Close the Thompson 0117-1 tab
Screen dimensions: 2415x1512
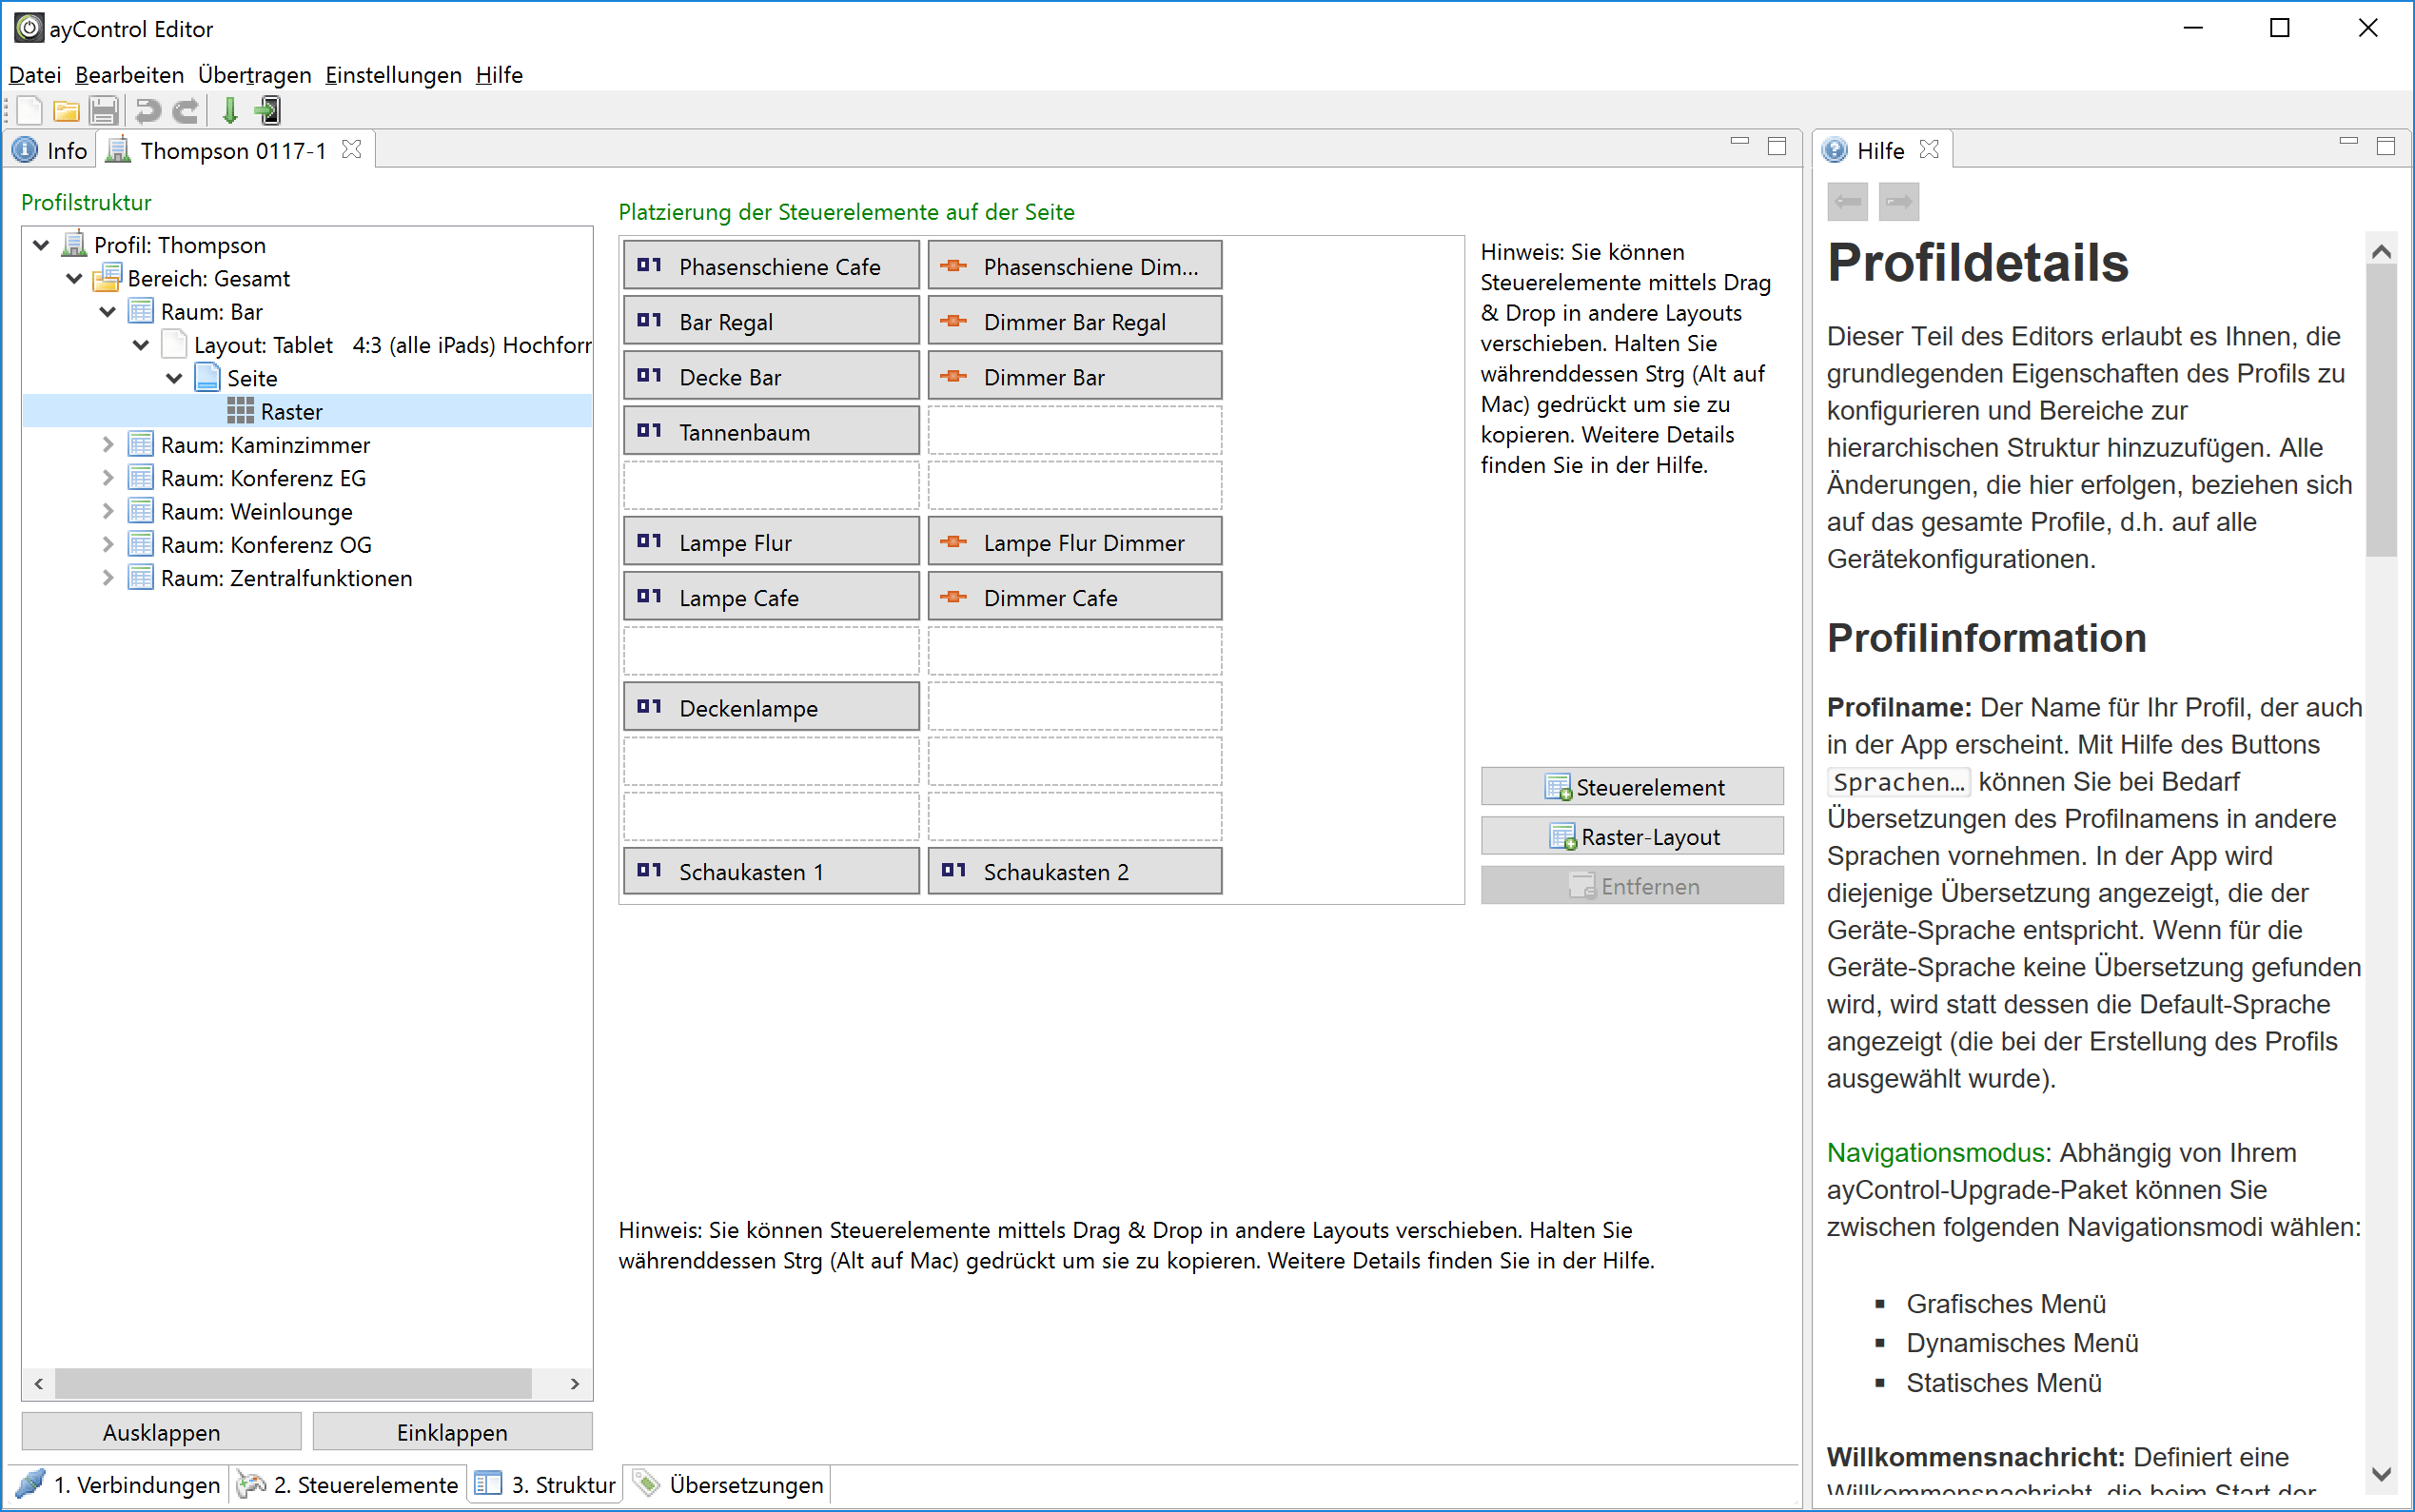tap(351, 149)
